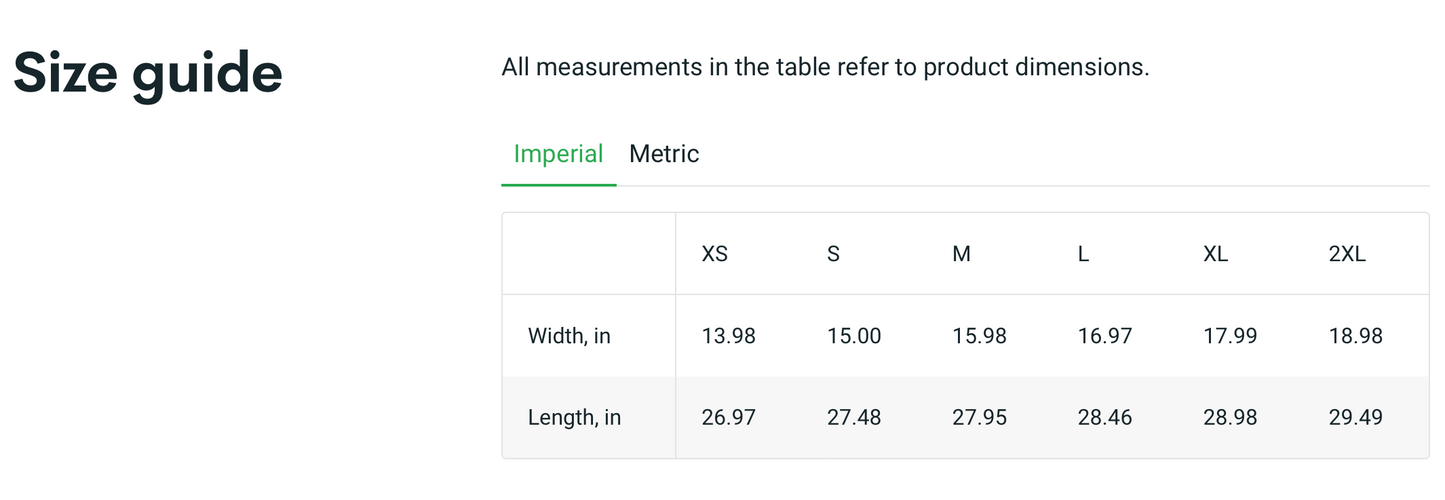Click the 2XL size column header
This screenshot has height=500, width=1445.
[1347, 254]
